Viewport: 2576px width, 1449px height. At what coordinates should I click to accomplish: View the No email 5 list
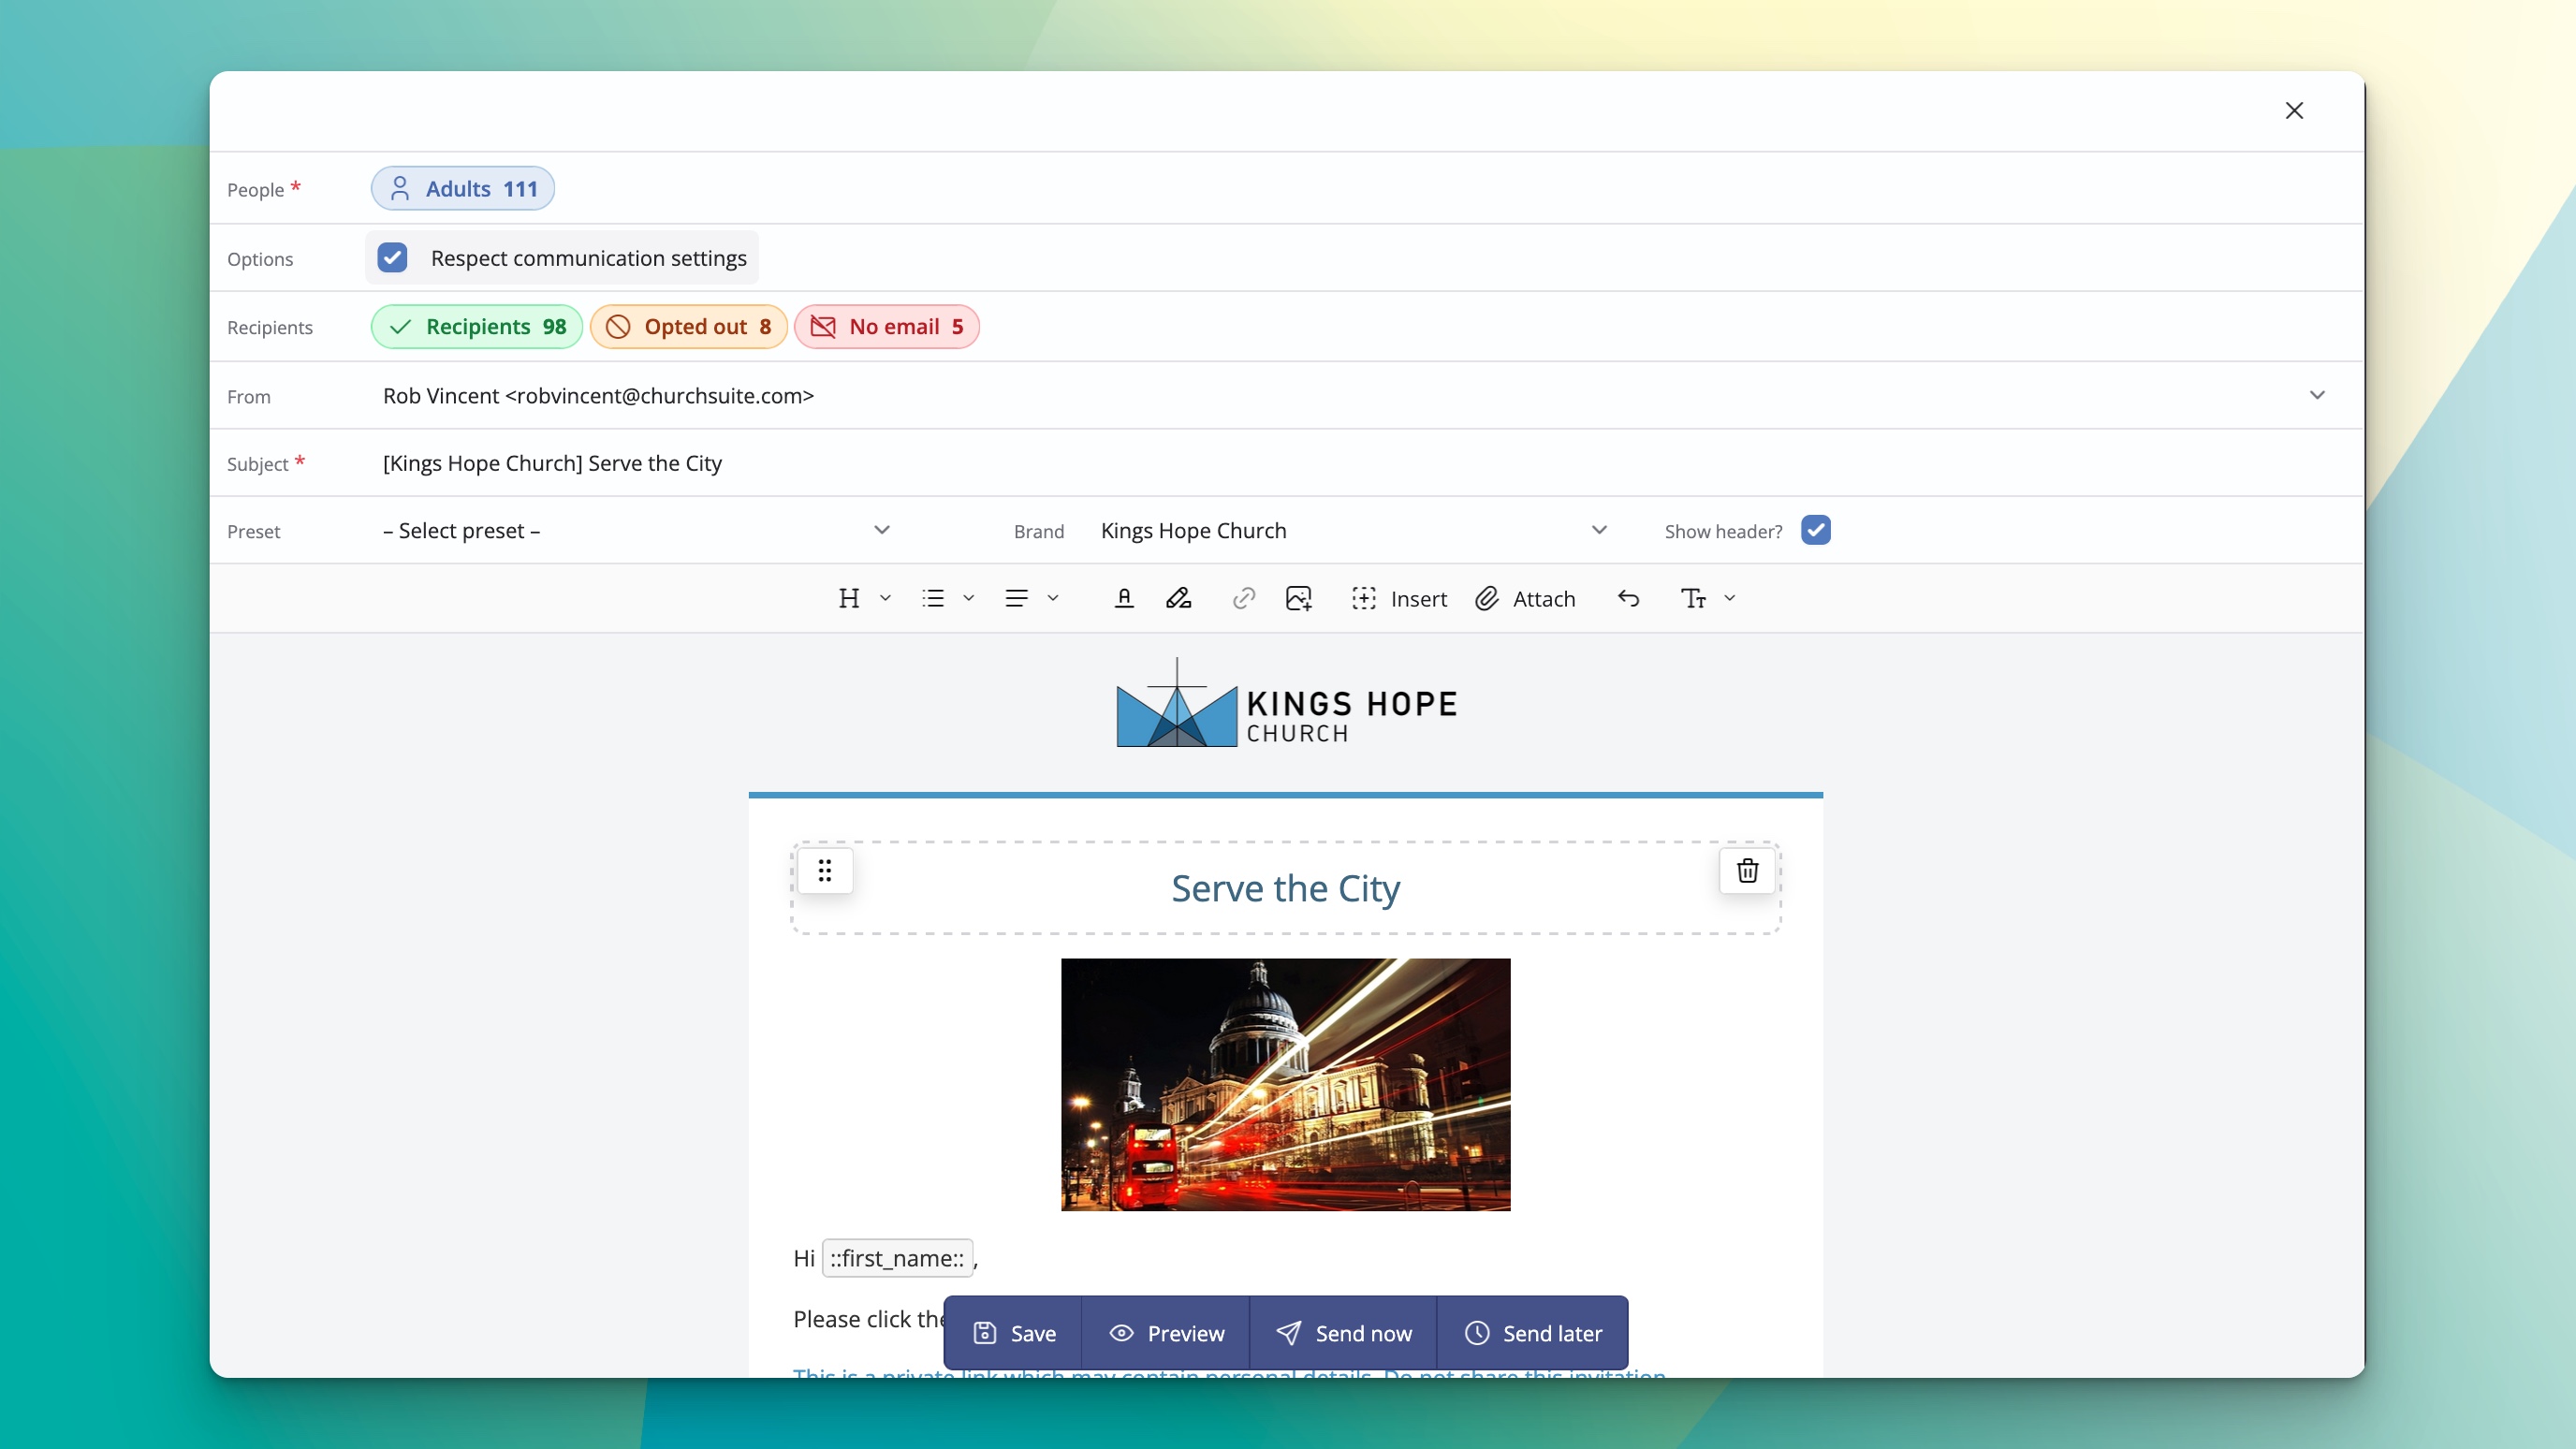(886, 327)
